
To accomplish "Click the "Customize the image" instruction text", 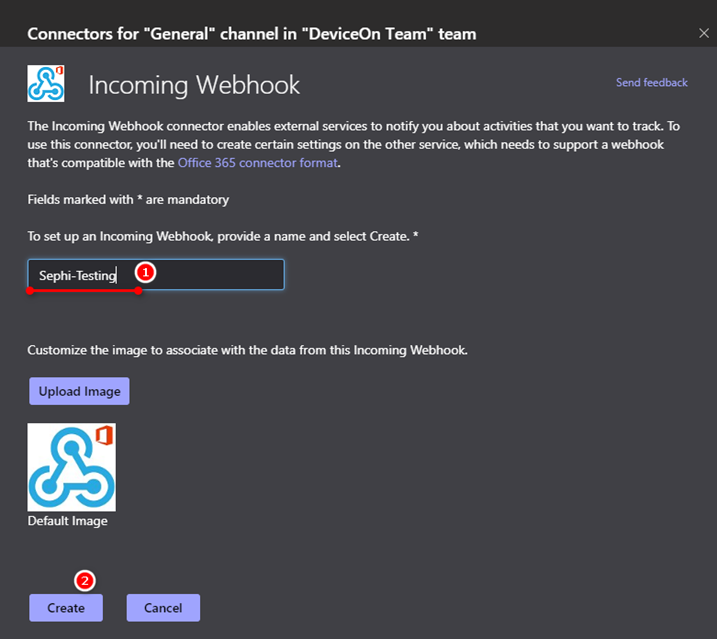I will [247, 351].
